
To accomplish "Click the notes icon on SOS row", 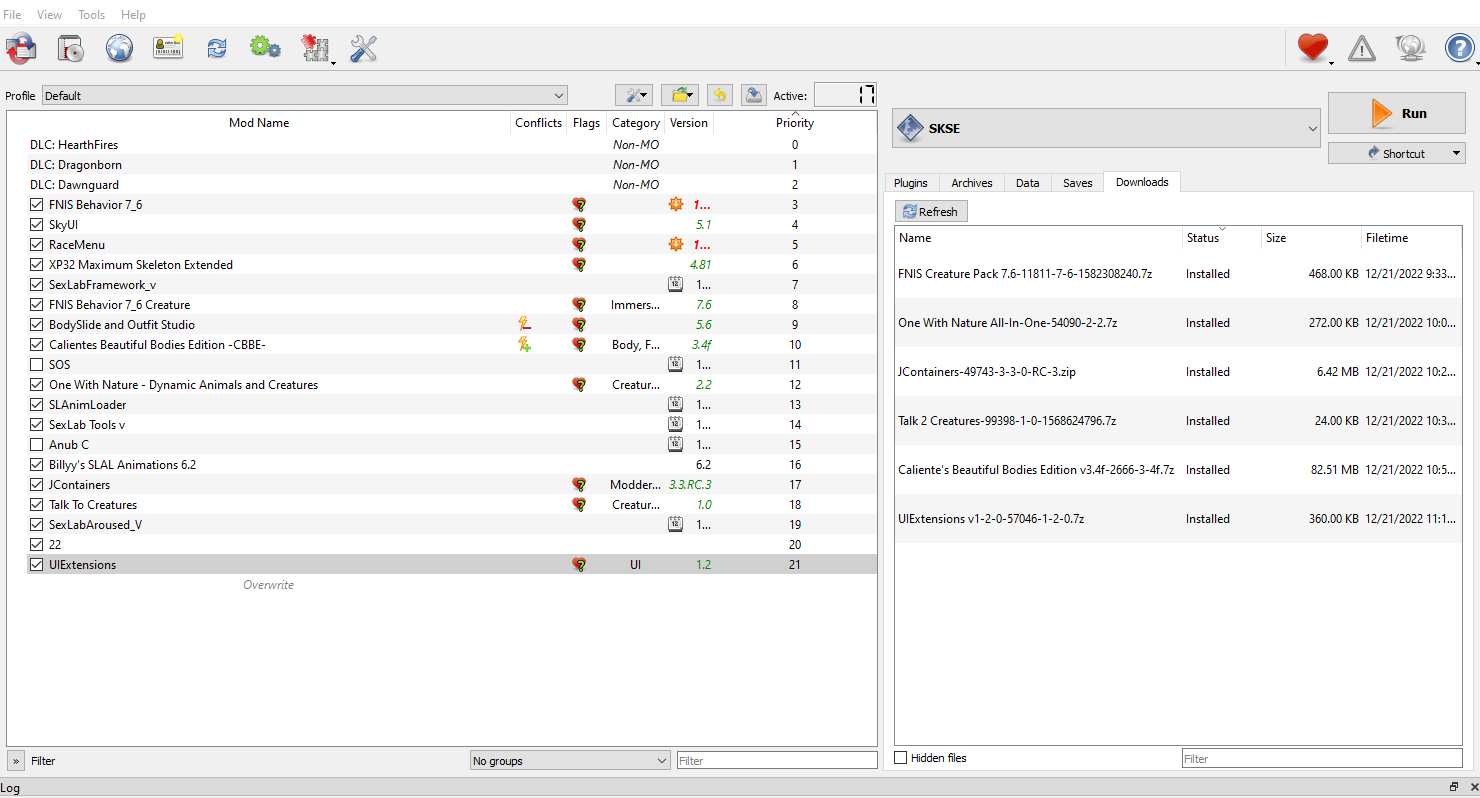I will coord(675,364).
